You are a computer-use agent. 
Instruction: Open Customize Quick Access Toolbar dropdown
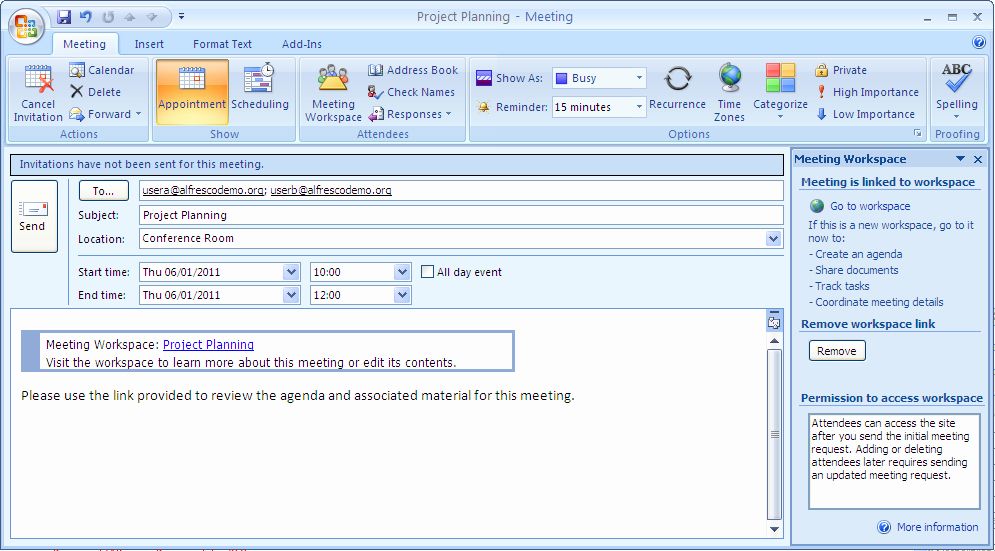[x=181, y=17]
